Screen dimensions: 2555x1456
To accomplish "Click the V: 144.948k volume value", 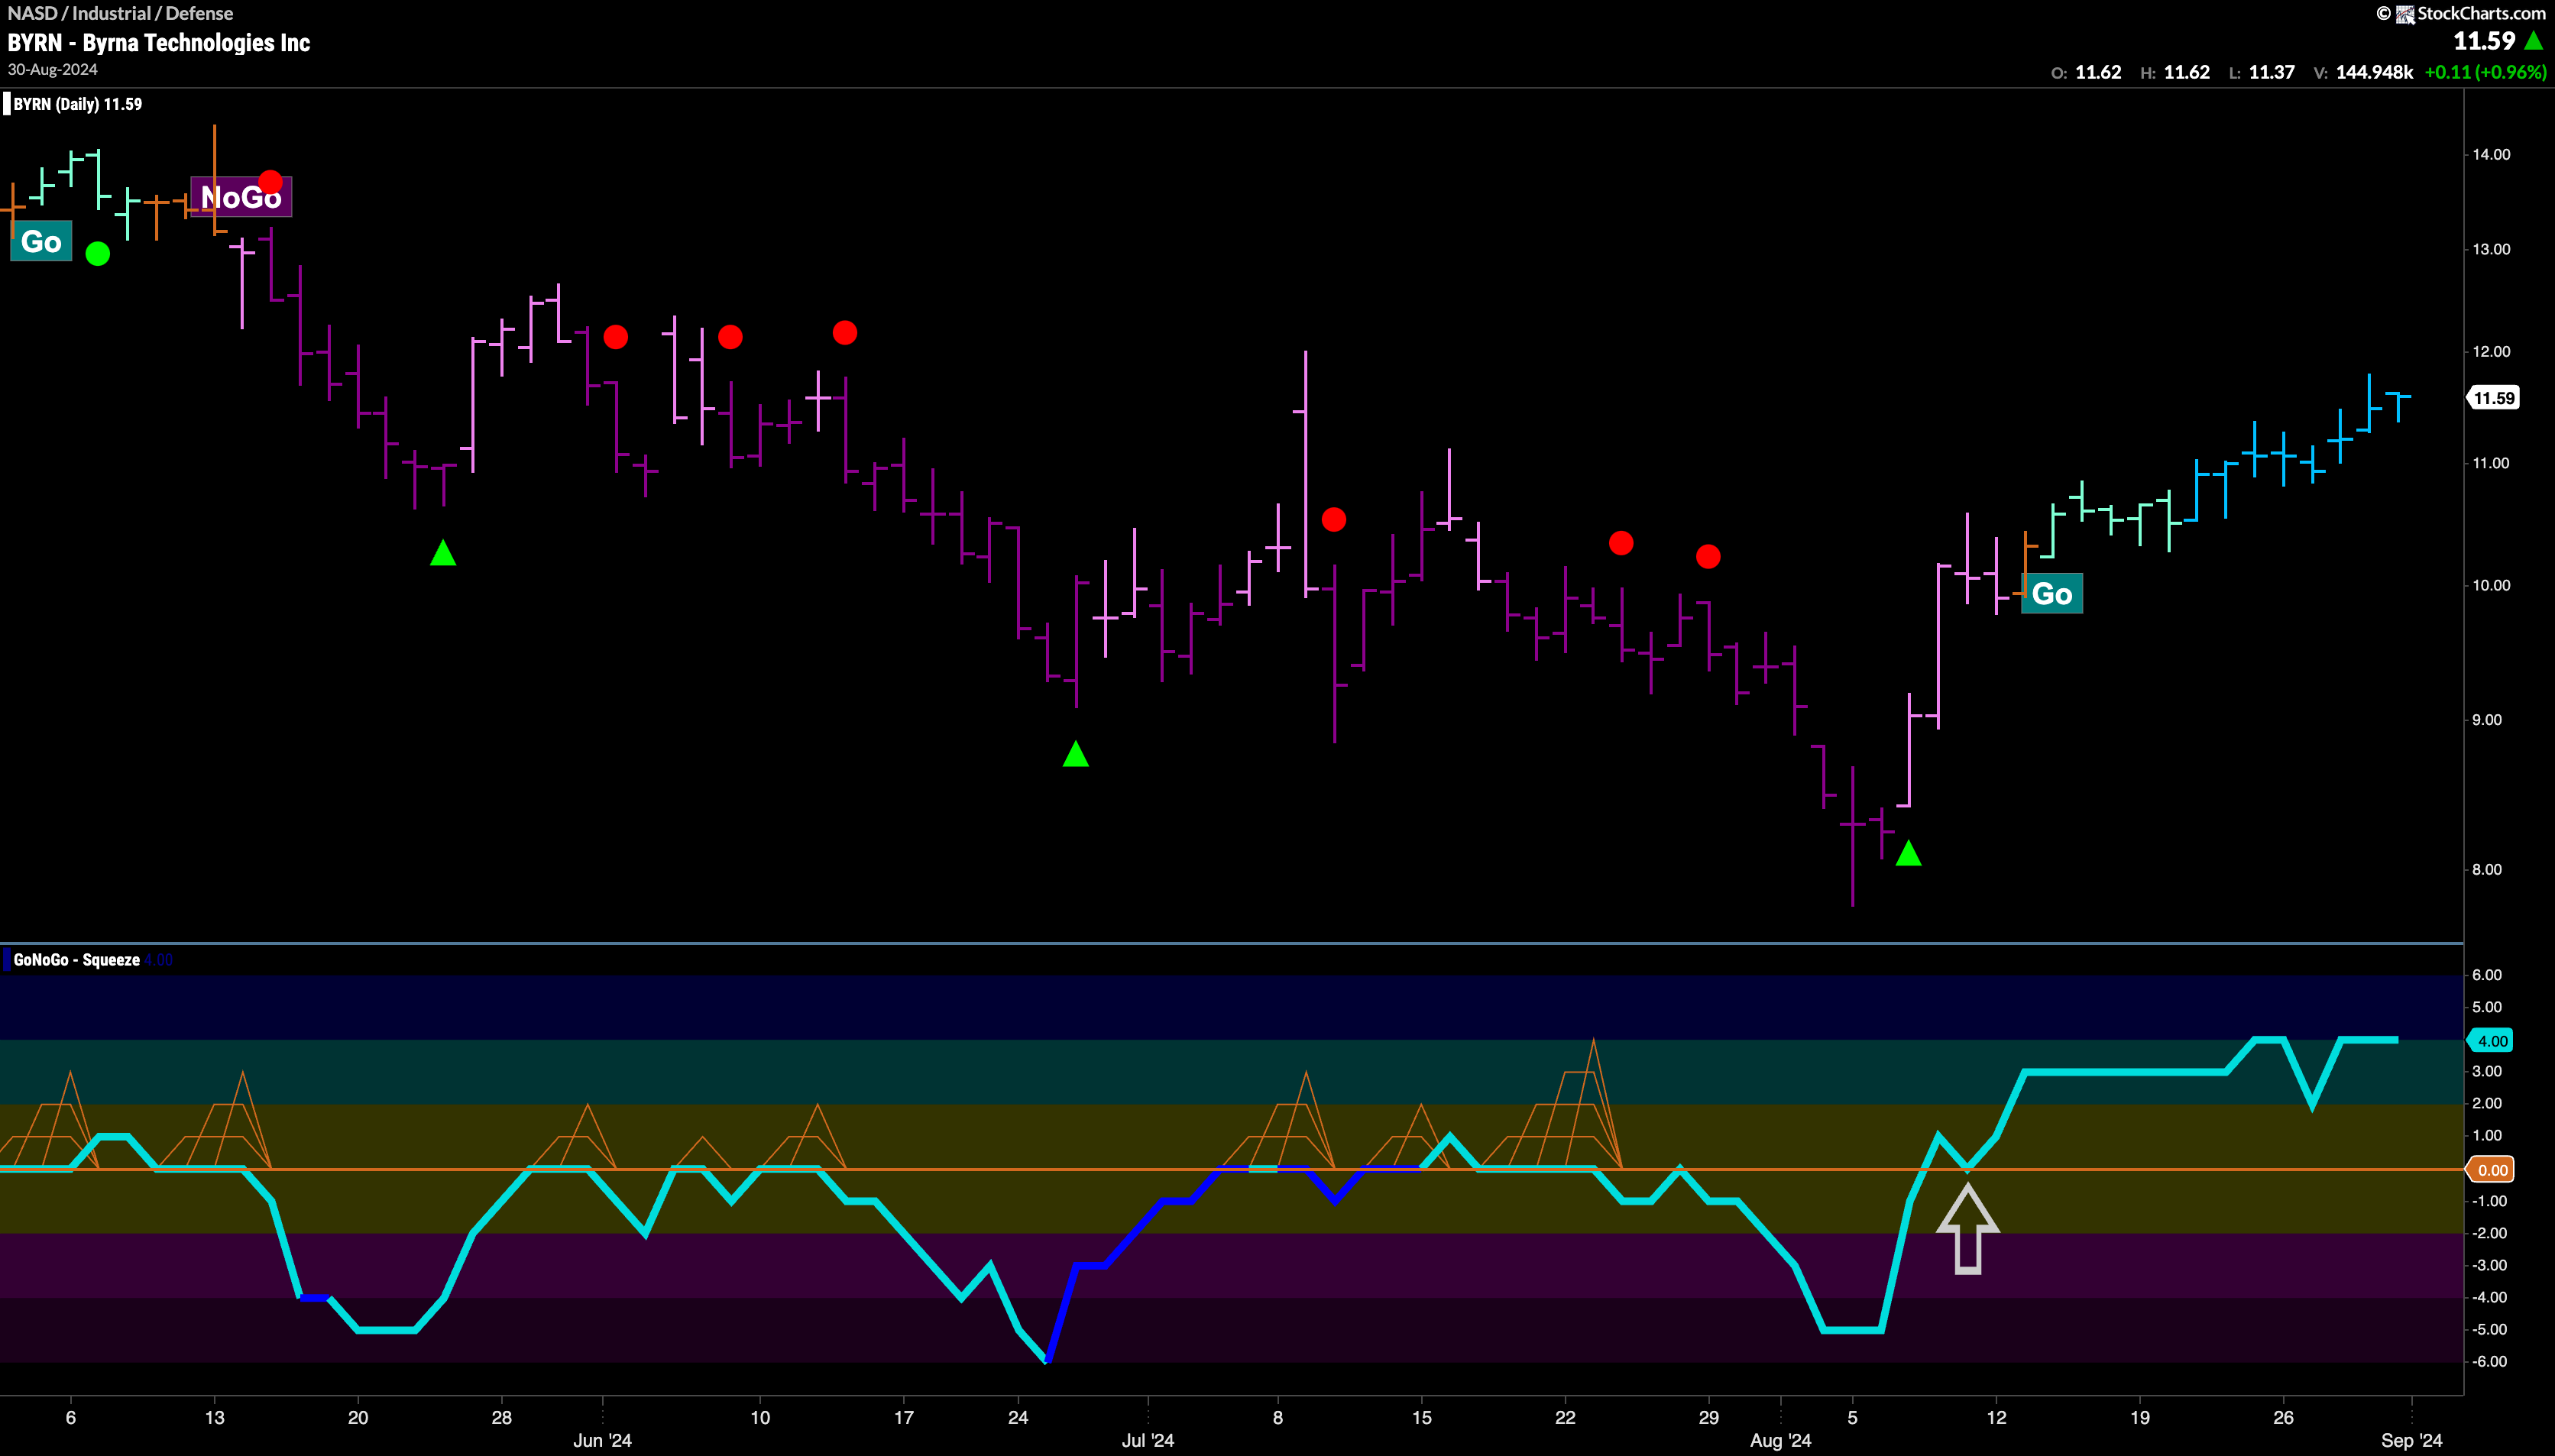I will tap(2363, 72).
